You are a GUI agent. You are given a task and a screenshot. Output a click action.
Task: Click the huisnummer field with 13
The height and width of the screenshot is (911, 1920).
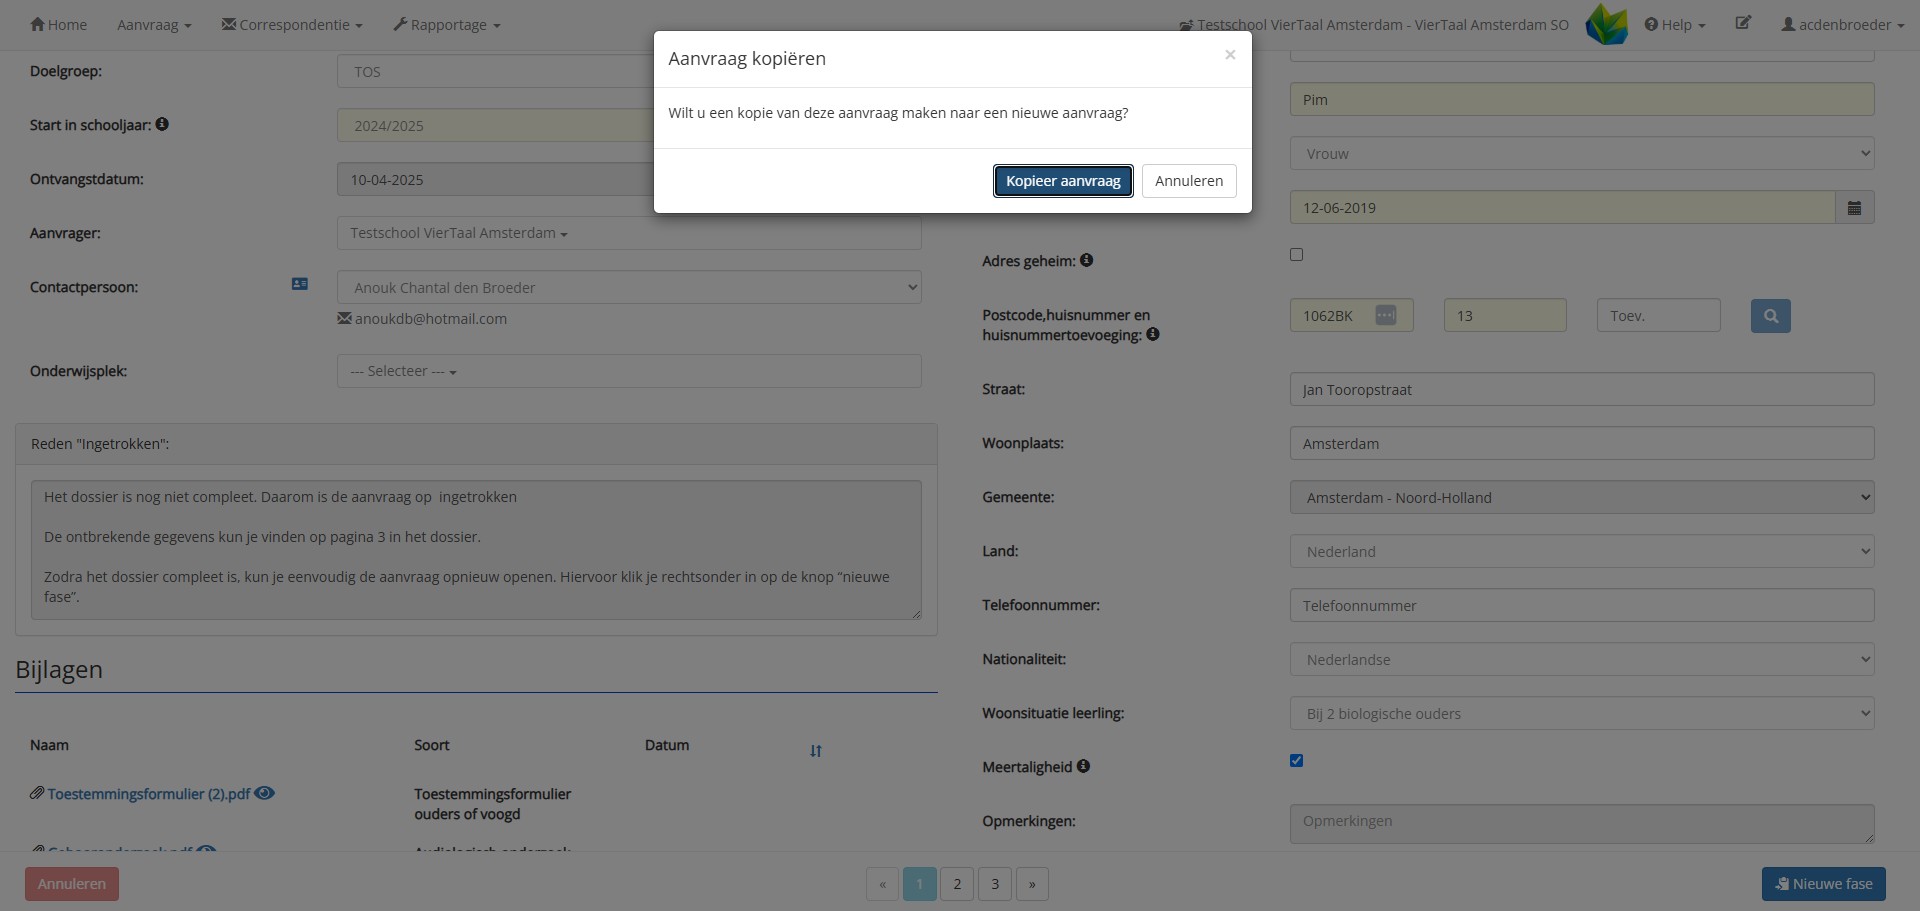[1505, 316]
